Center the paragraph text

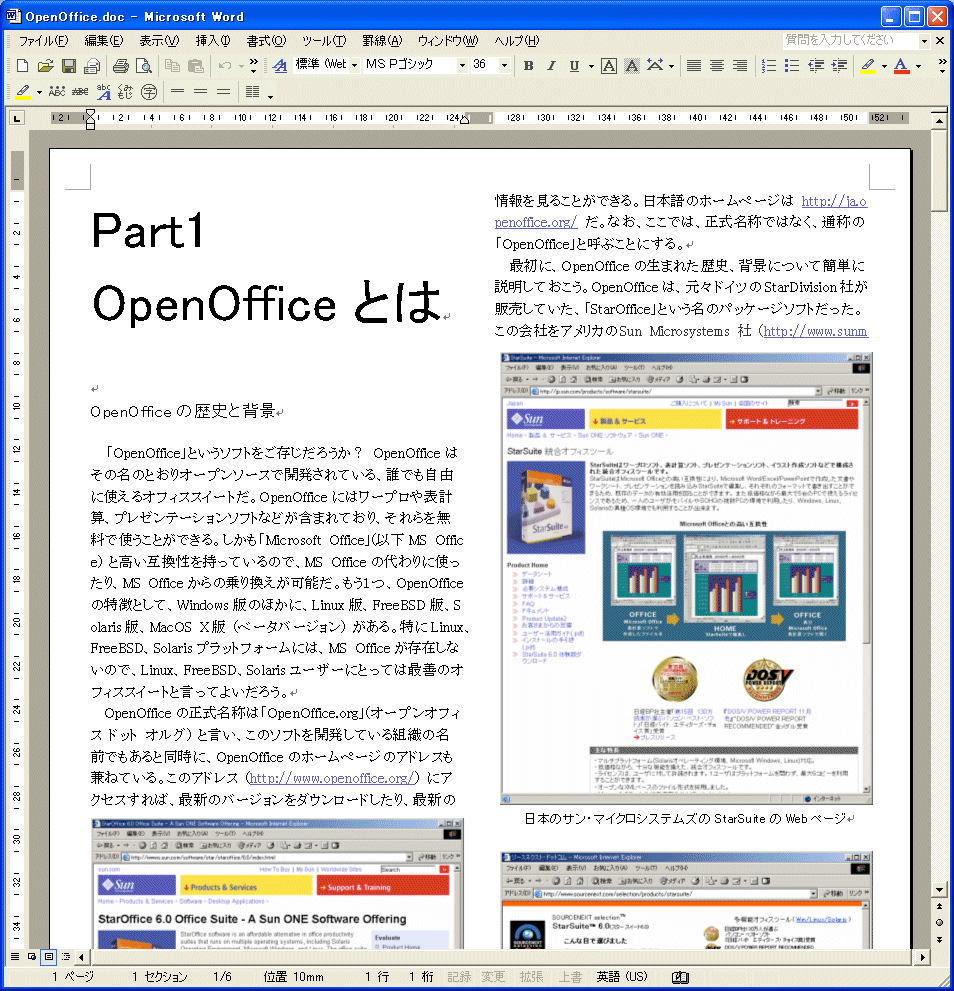tap(717, 65)
